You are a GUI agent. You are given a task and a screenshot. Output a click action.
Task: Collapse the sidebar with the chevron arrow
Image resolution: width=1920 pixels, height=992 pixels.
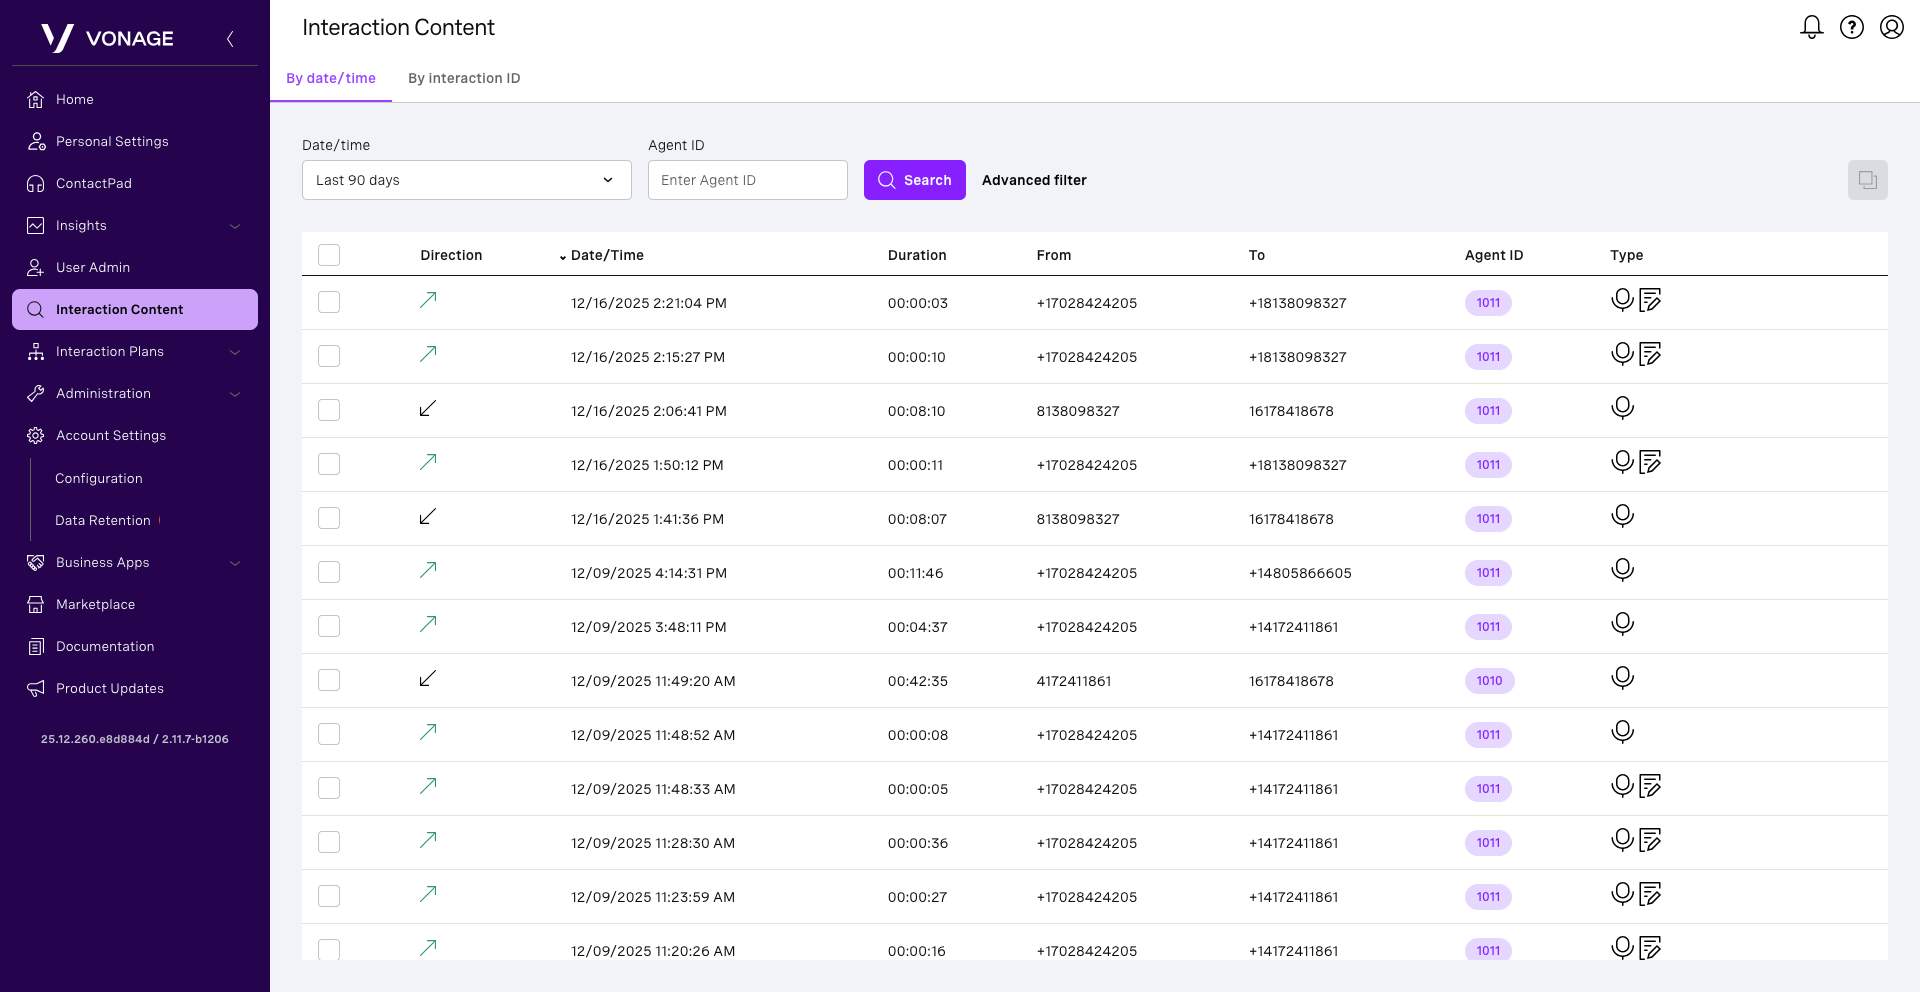tap(230, 39)
